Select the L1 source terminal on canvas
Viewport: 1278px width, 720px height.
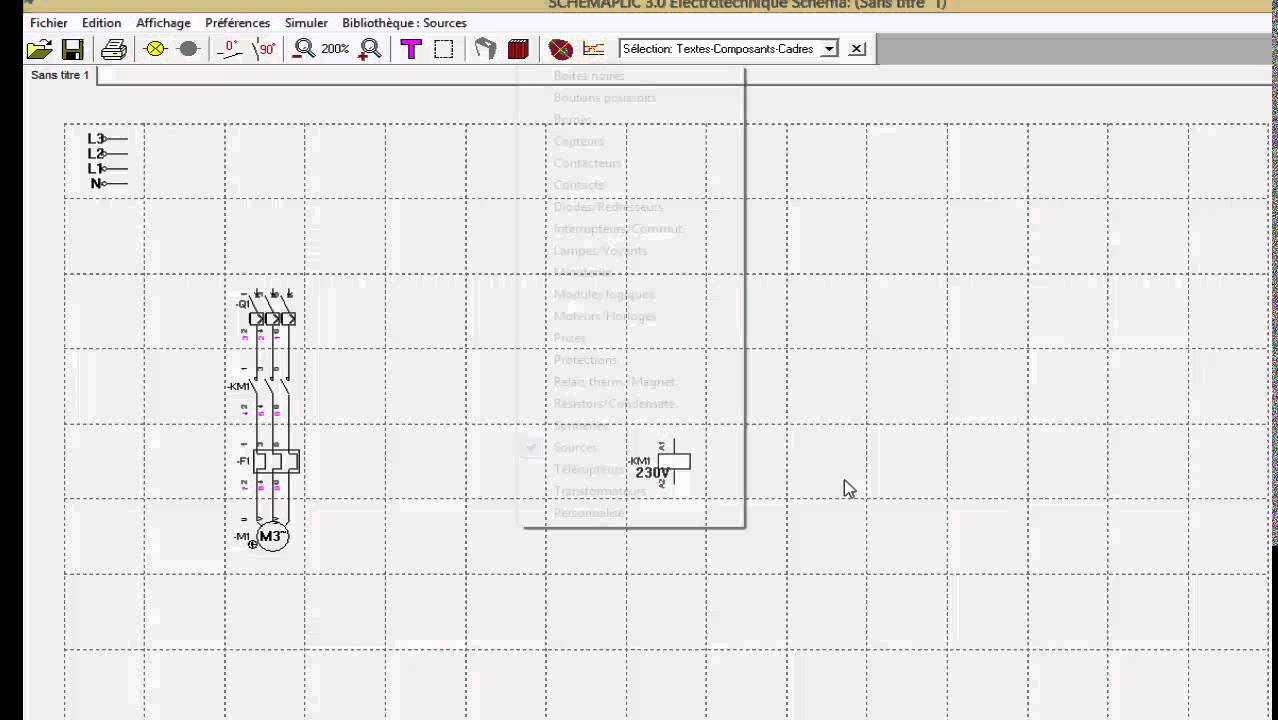click(x=107, y=169)
